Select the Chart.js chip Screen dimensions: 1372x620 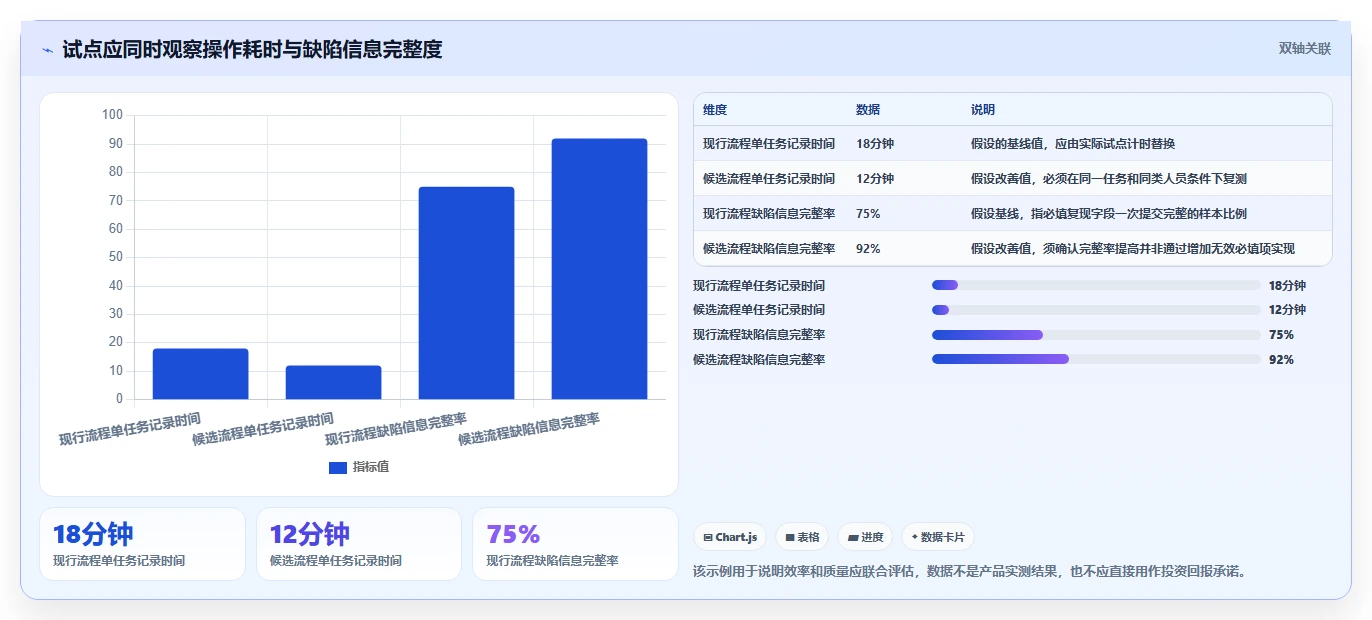[730, 537]
